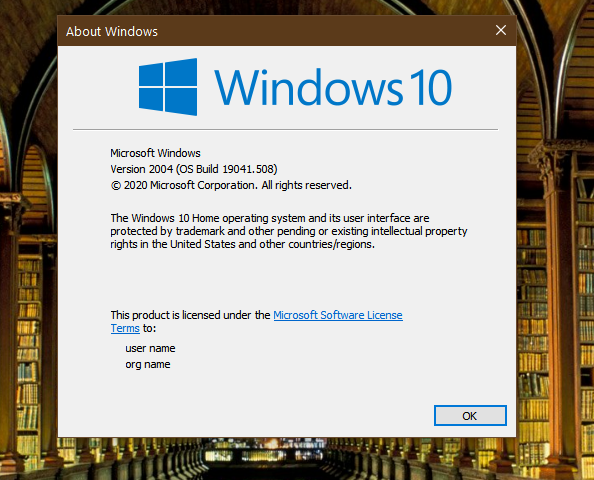The width and height of the screenshot is (594, 480).
Task: Click the Version 2004 OS Build line
Action: tap(194, 169)
